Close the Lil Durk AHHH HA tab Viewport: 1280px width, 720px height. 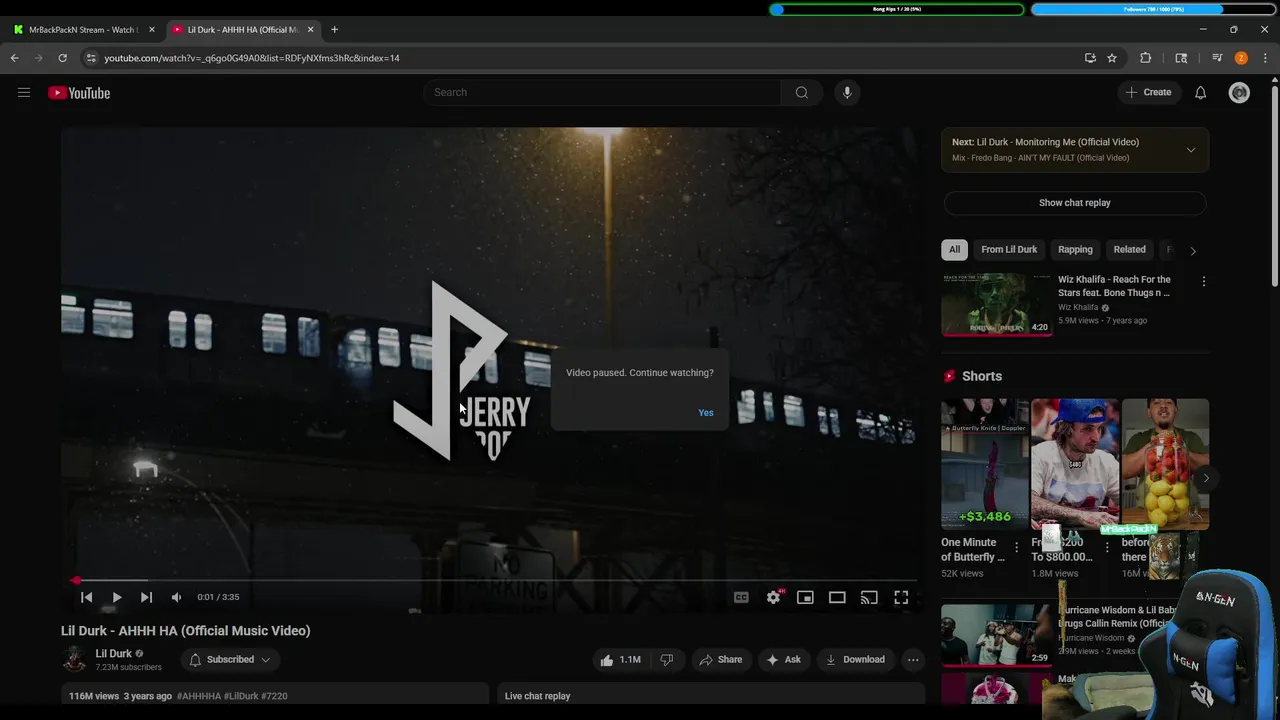[x=310, y=30]
